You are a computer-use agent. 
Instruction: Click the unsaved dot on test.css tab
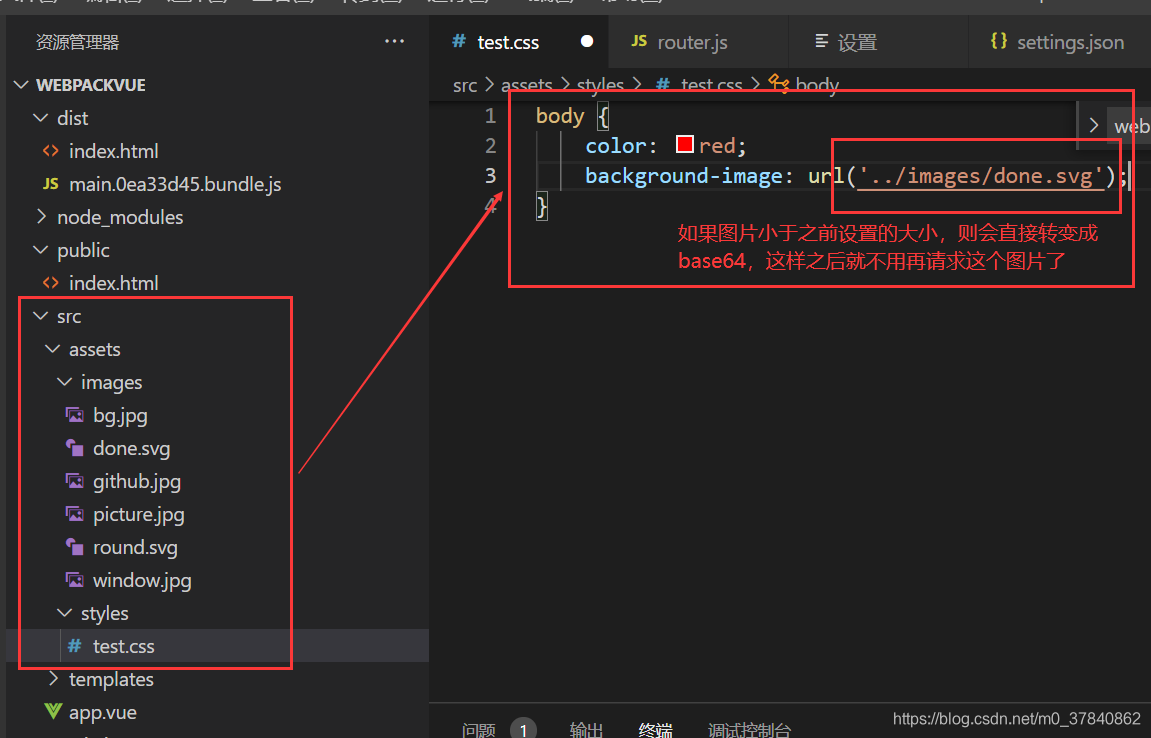point(587,41)
